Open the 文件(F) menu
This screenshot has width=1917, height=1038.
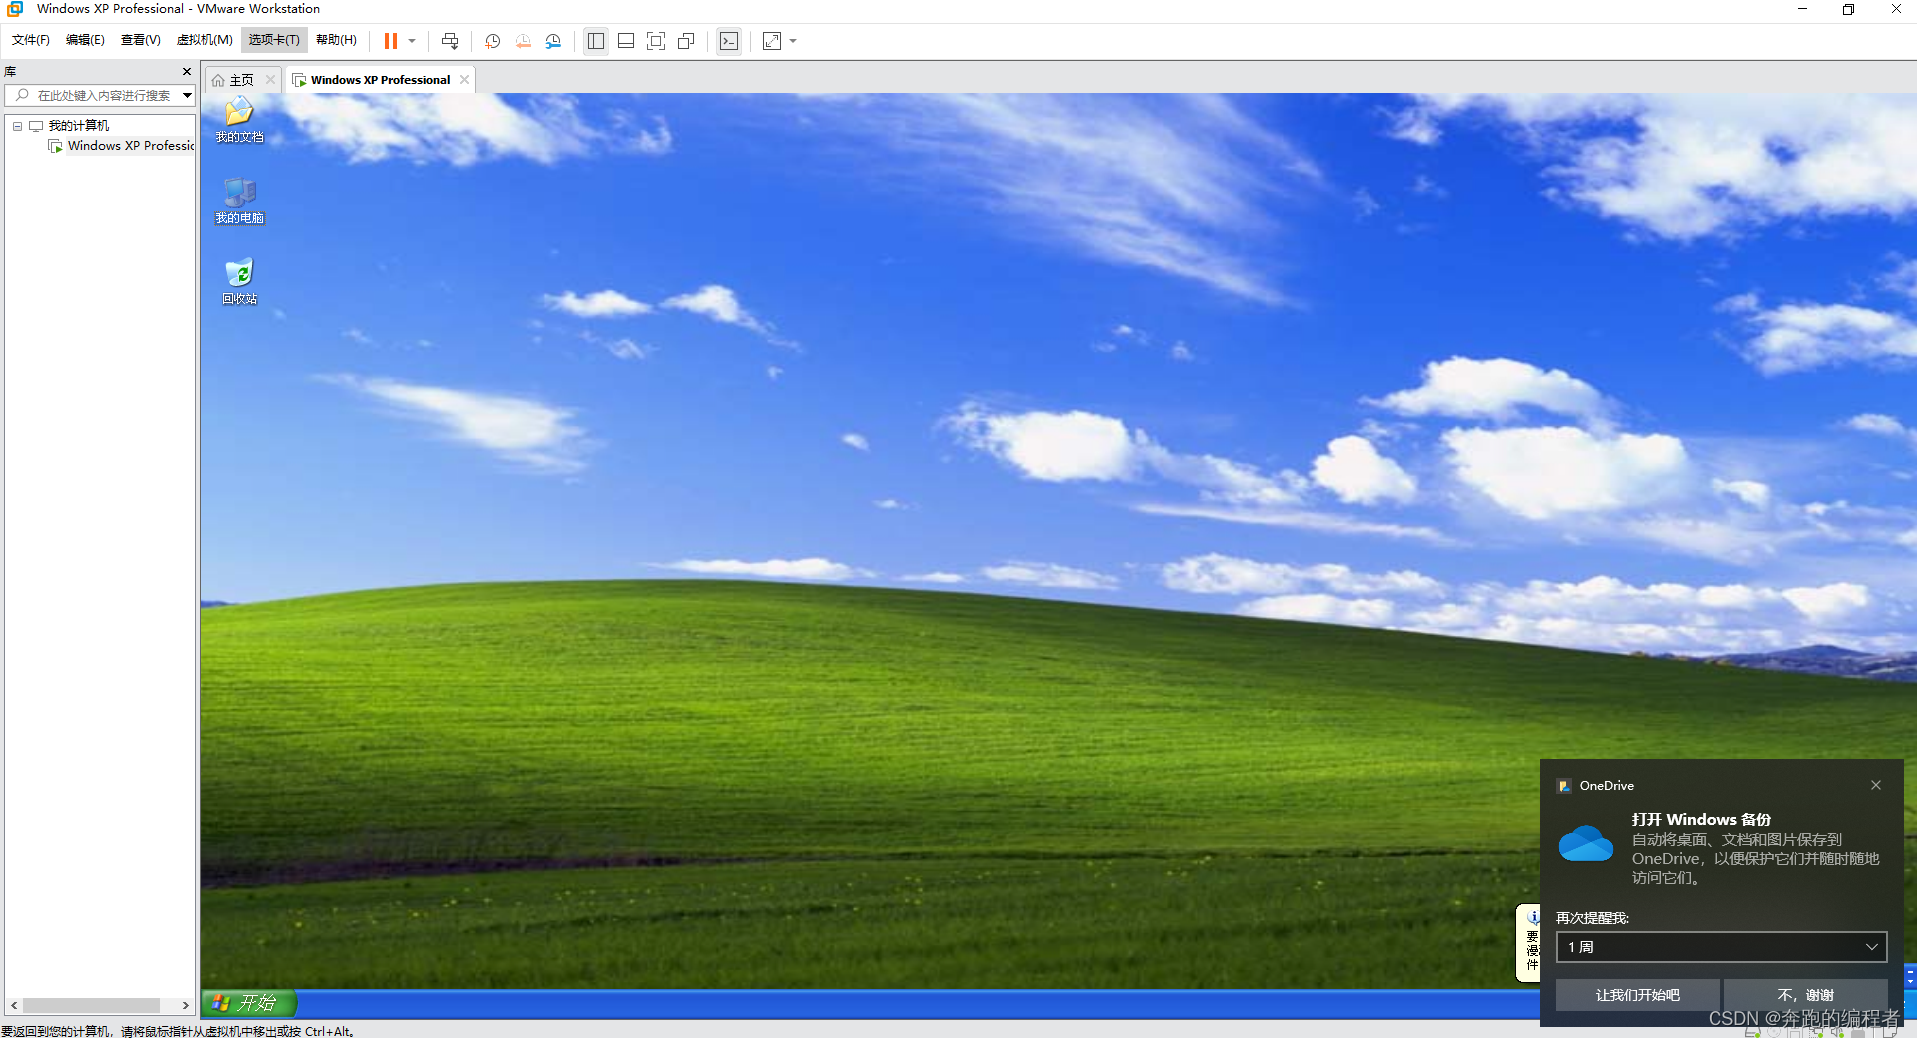pos(31,40)
